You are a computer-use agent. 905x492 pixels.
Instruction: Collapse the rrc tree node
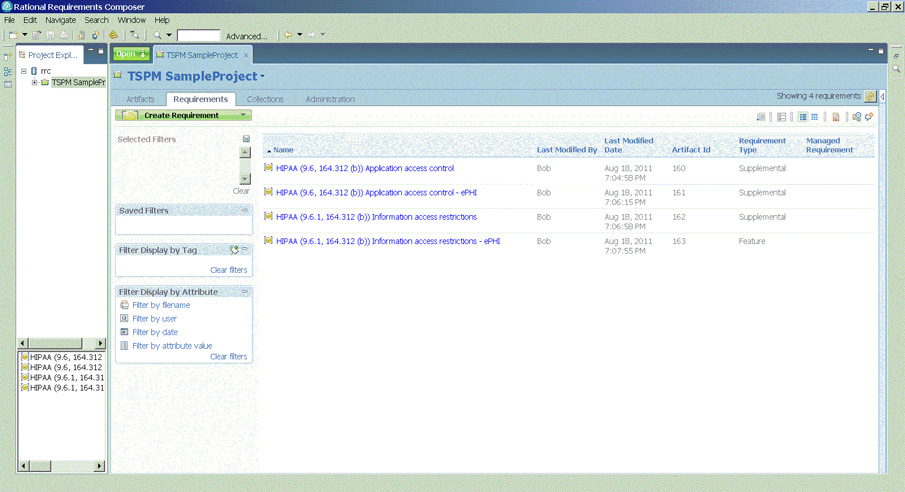click(24, 71)
